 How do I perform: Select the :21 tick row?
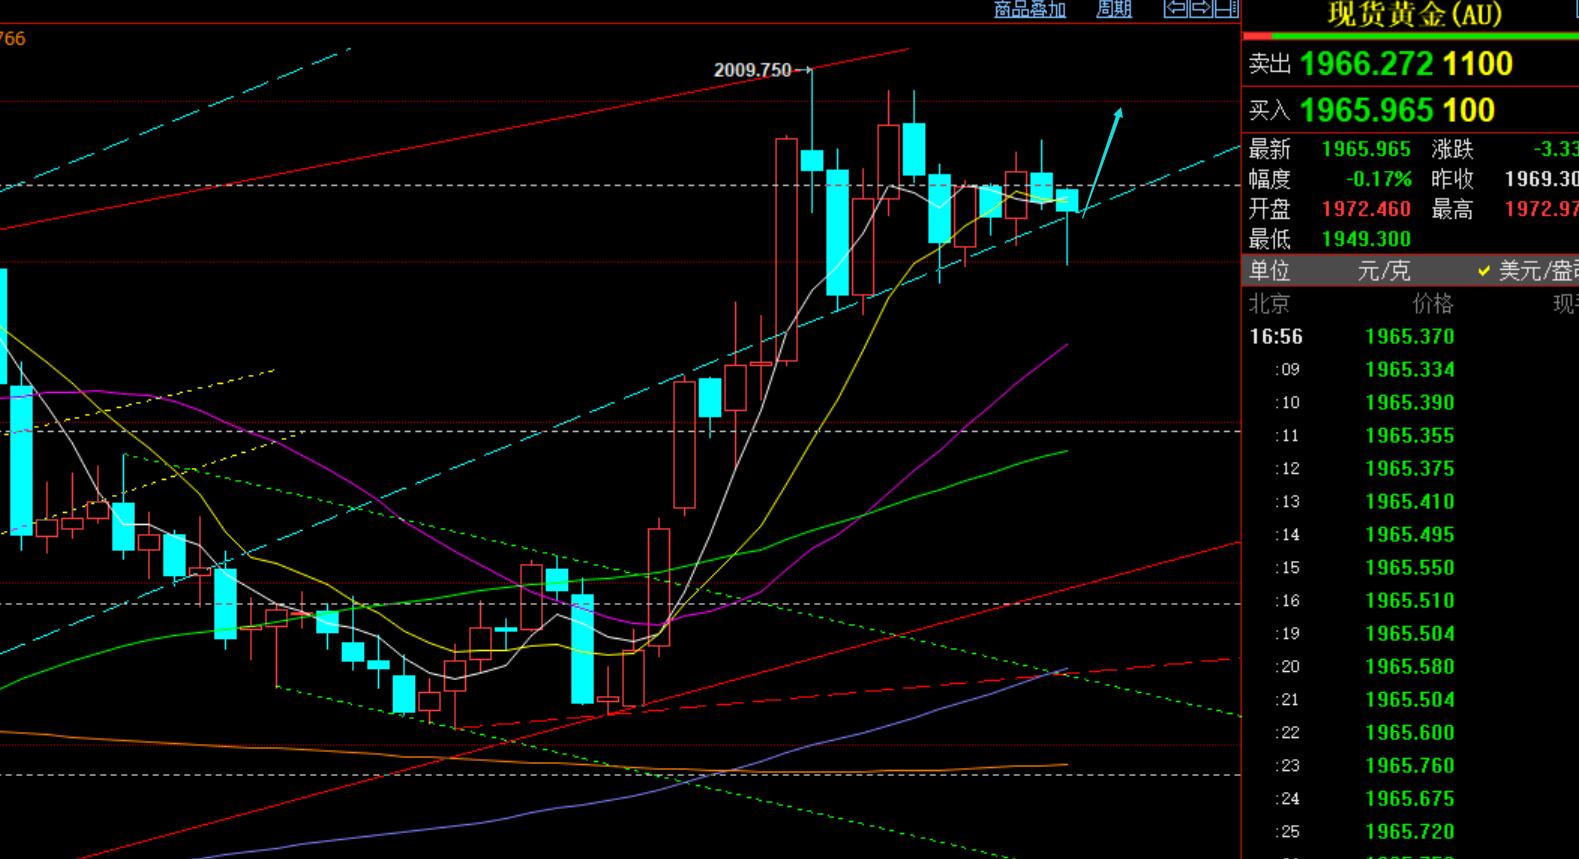[x=1410, y=700]
